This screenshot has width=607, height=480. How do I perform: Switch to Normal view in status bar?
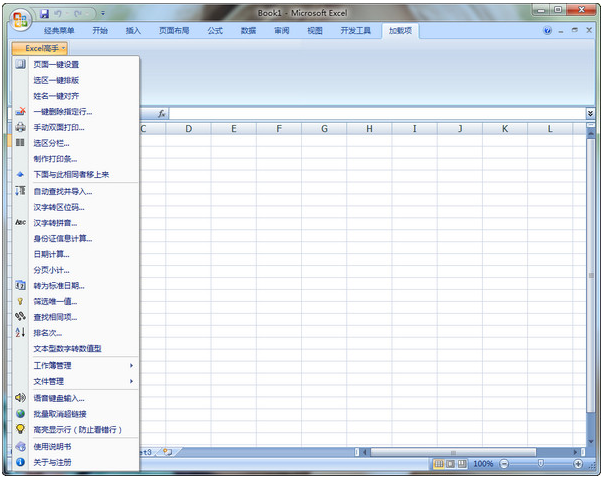click(x=439, y=463)
